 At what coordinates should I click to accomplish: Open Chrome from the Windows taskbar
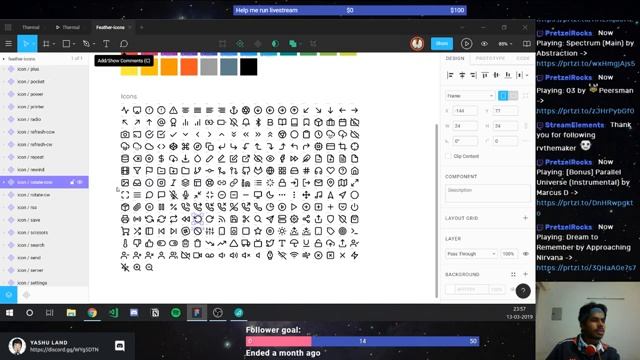[92, 313]
